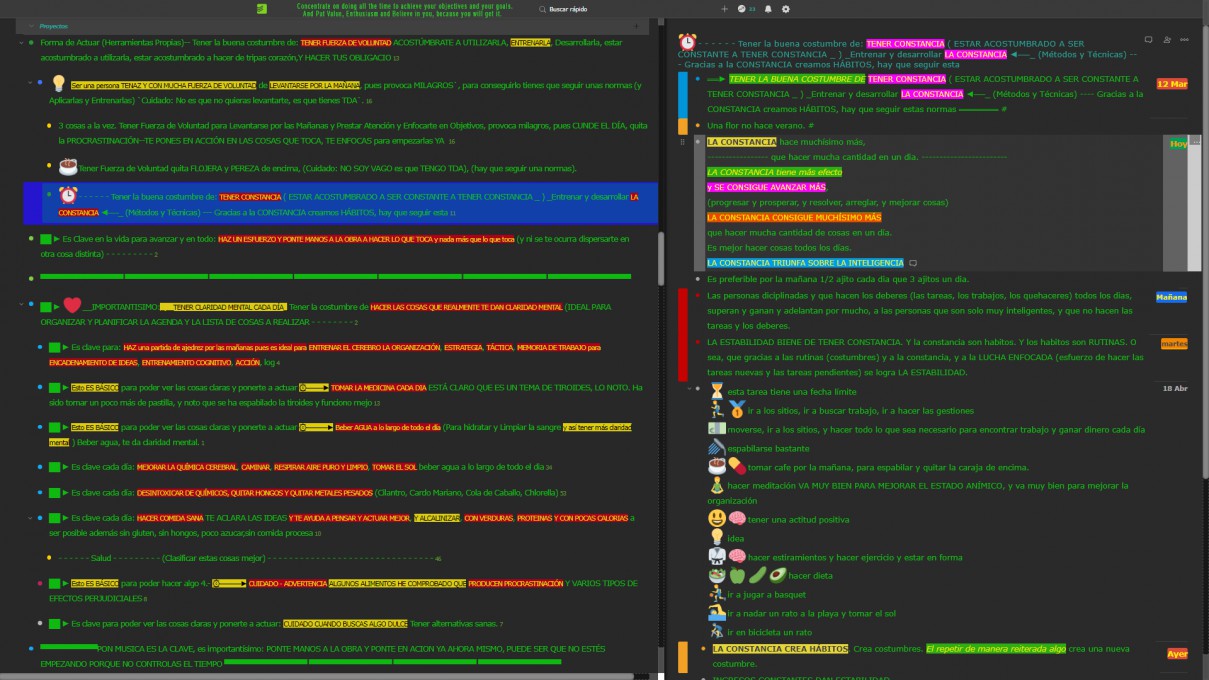Open the comments icon in task header
This screenshot has width=1209, height=680.
(1149, 40)
